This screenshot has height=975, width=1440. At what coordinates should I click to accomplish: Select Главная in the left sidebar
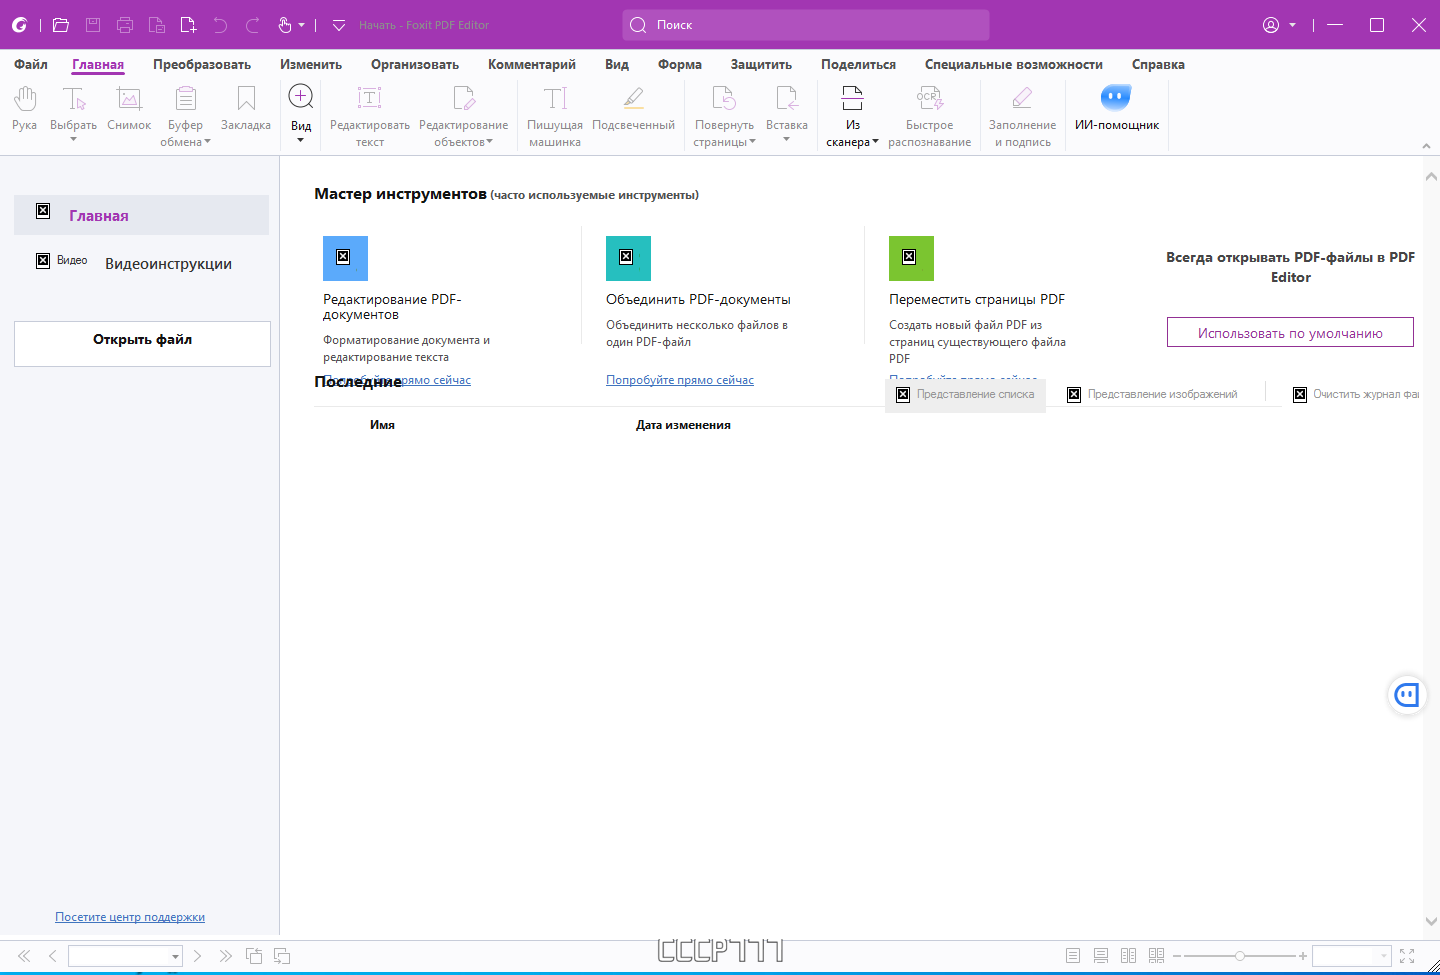point(142,215)
